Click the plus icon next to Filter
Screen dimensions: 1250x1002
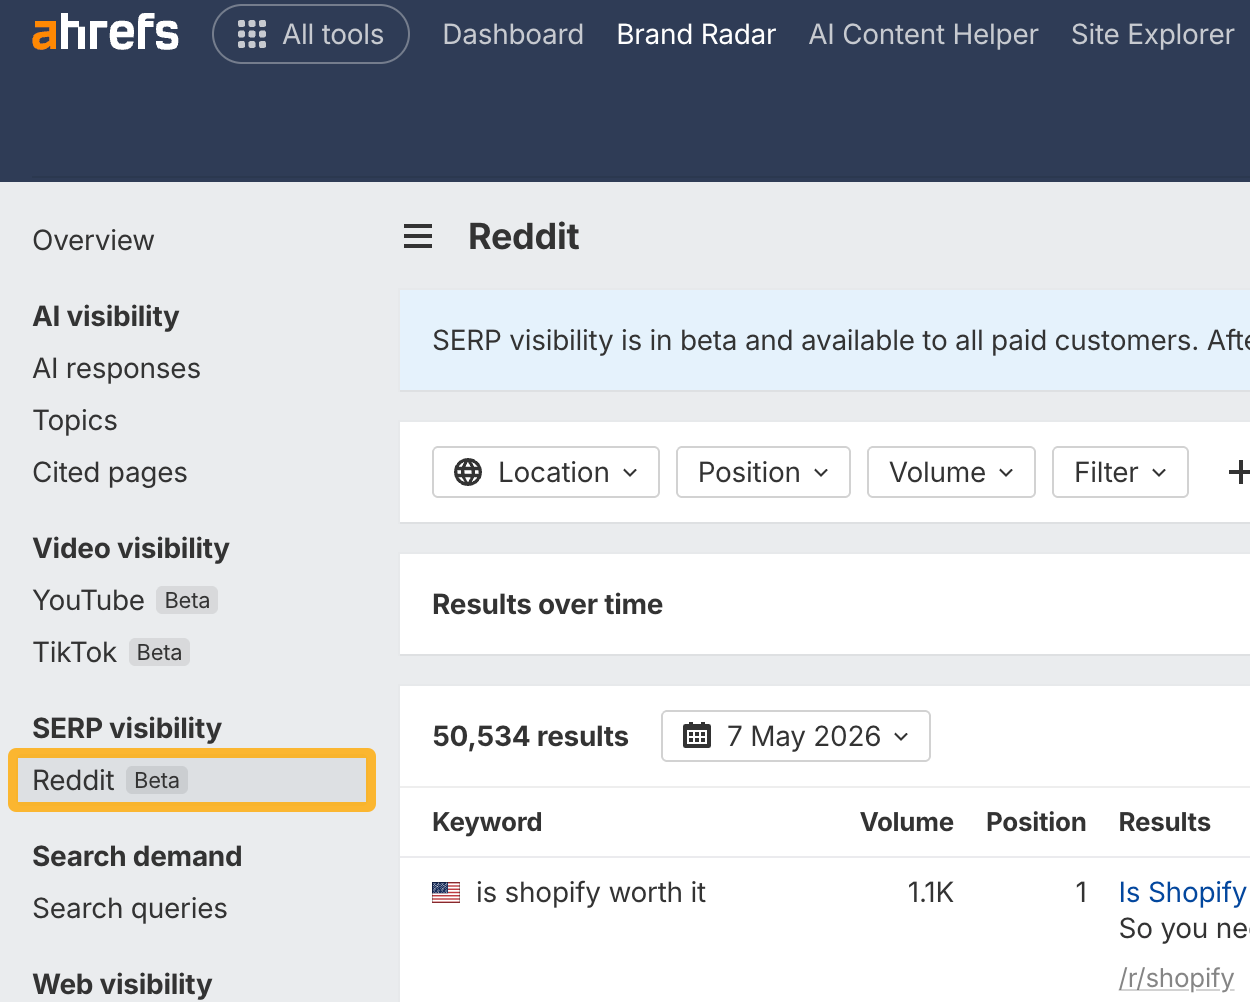click(1239, 472)
